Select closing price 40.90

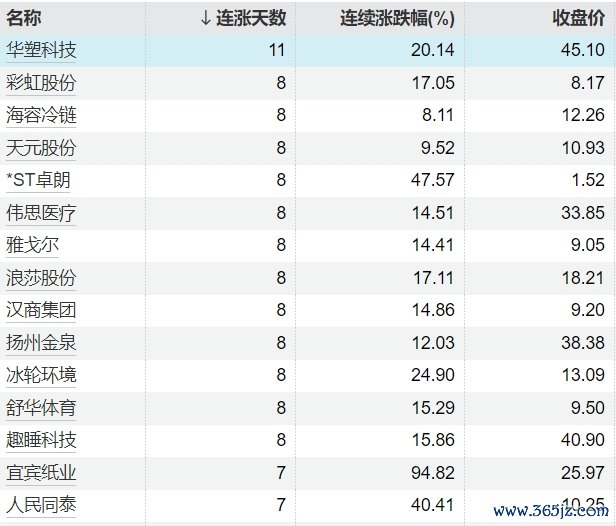pos(583,440)
